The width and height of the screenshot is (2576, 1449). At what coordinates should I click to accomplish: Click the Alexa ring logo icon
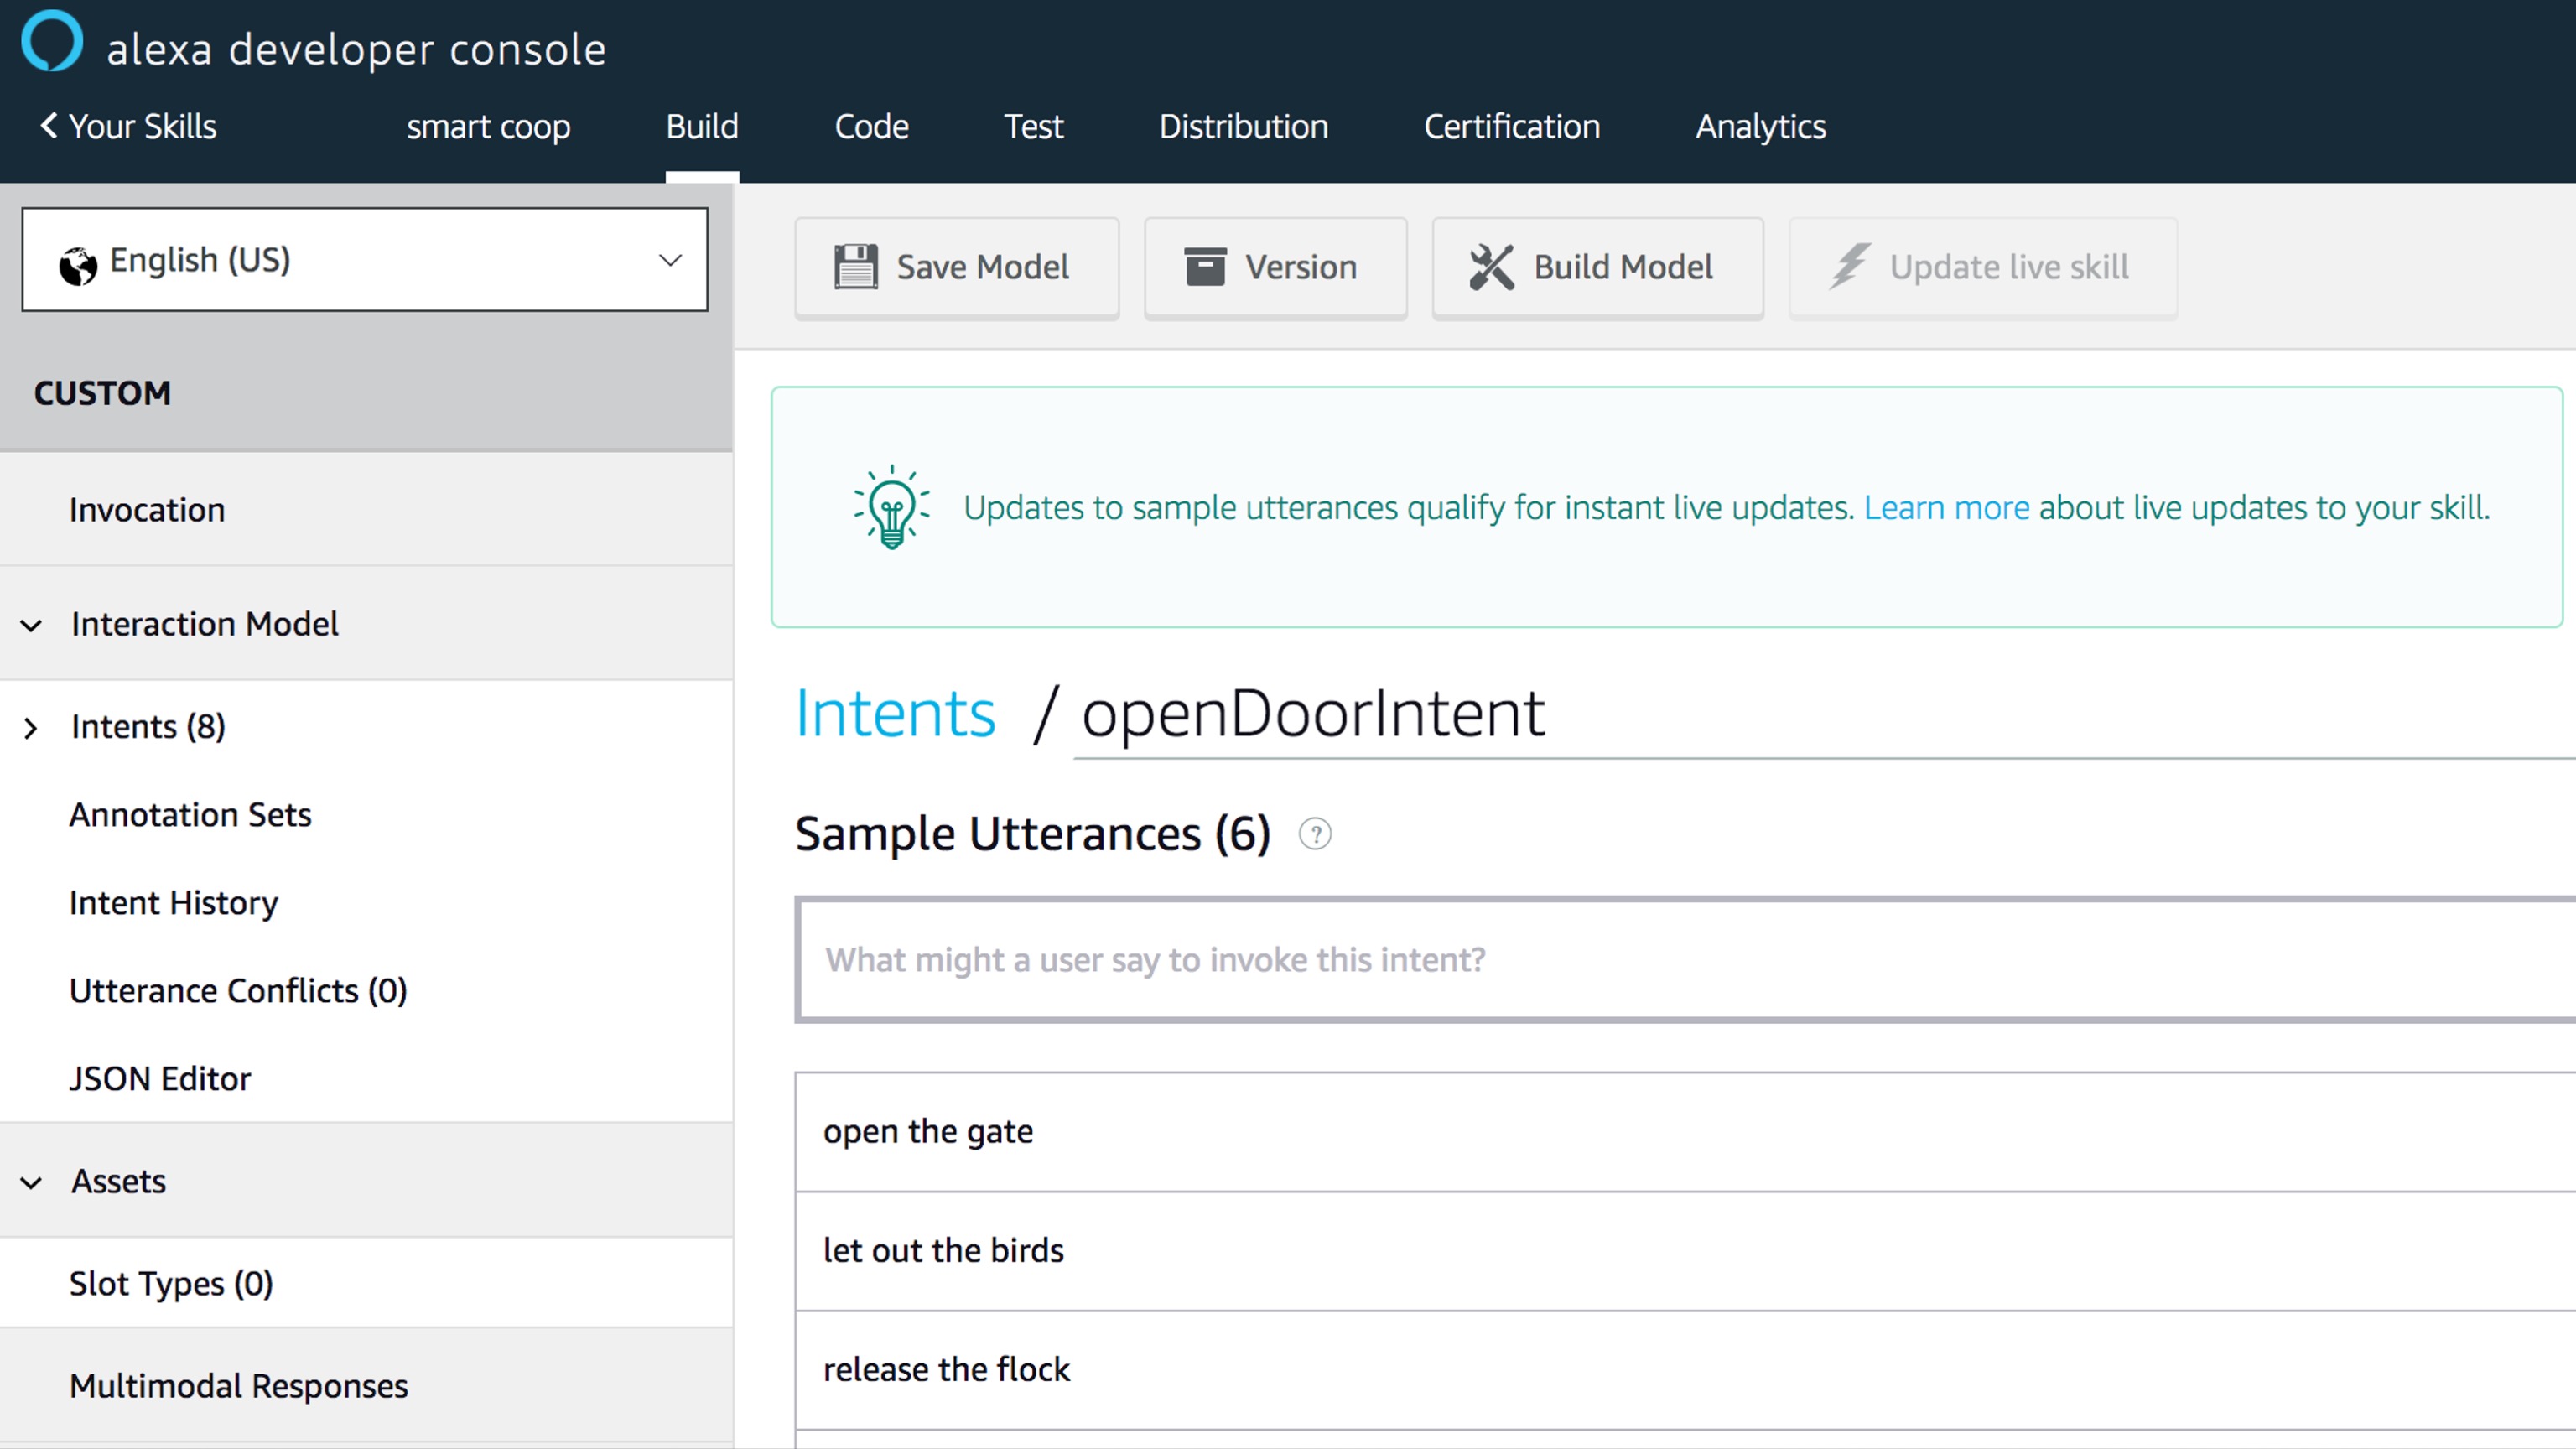pyautogui.click(x=52, y=42)
